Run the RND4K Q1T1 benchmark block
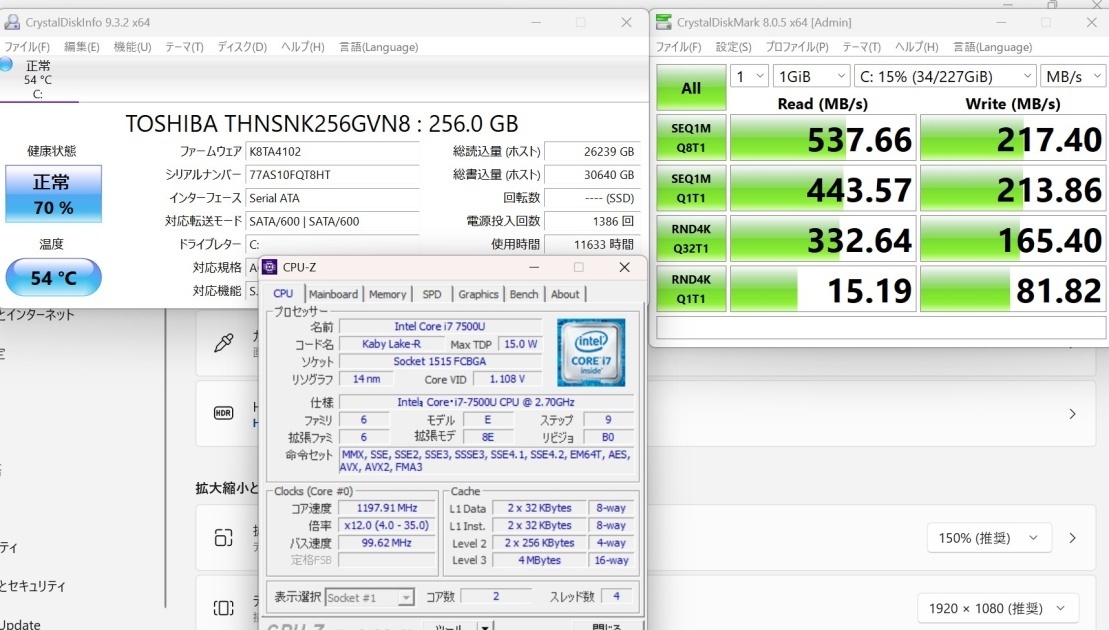Screen dimensions: 1109x630 691,288
